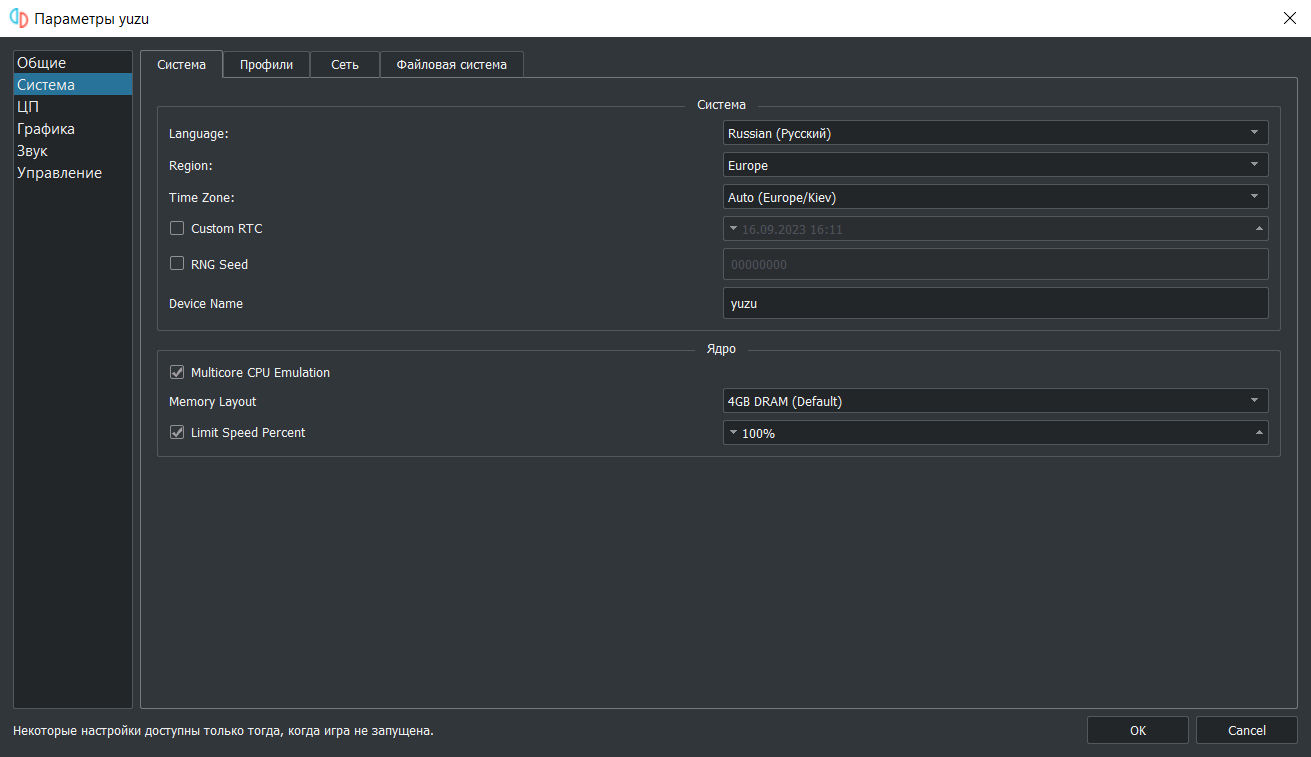Open Звук category in sidebar

pos(72,151)
